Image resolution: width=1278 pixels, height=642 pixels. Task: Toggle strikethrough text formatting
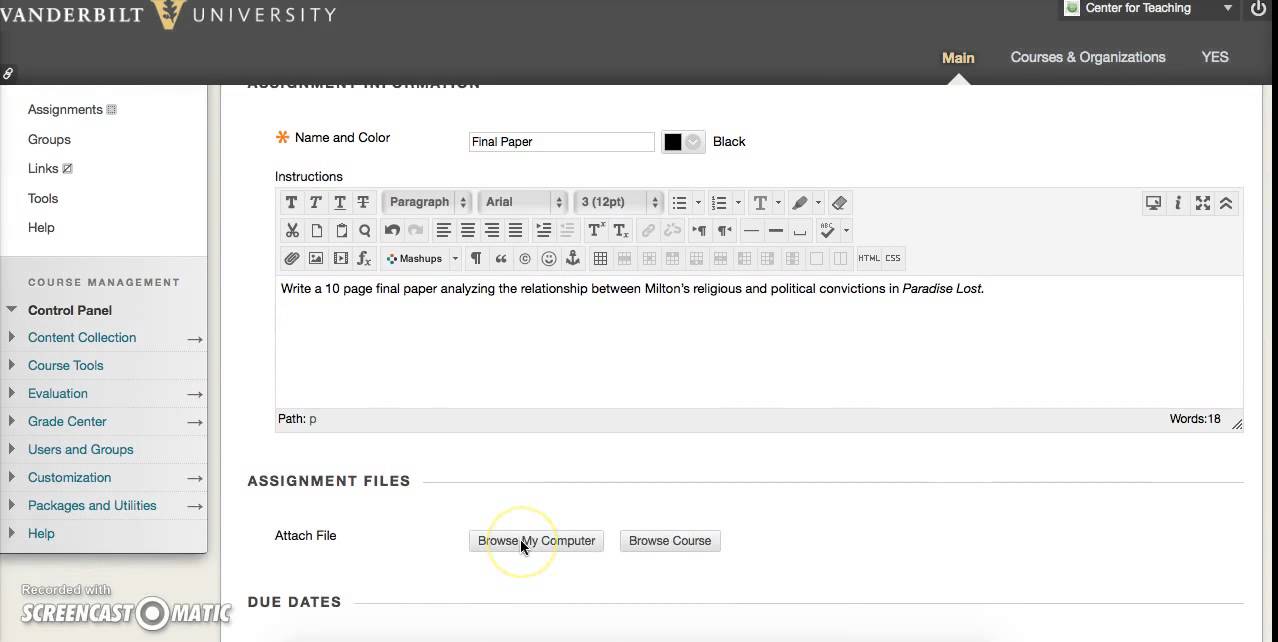point(364,202)
